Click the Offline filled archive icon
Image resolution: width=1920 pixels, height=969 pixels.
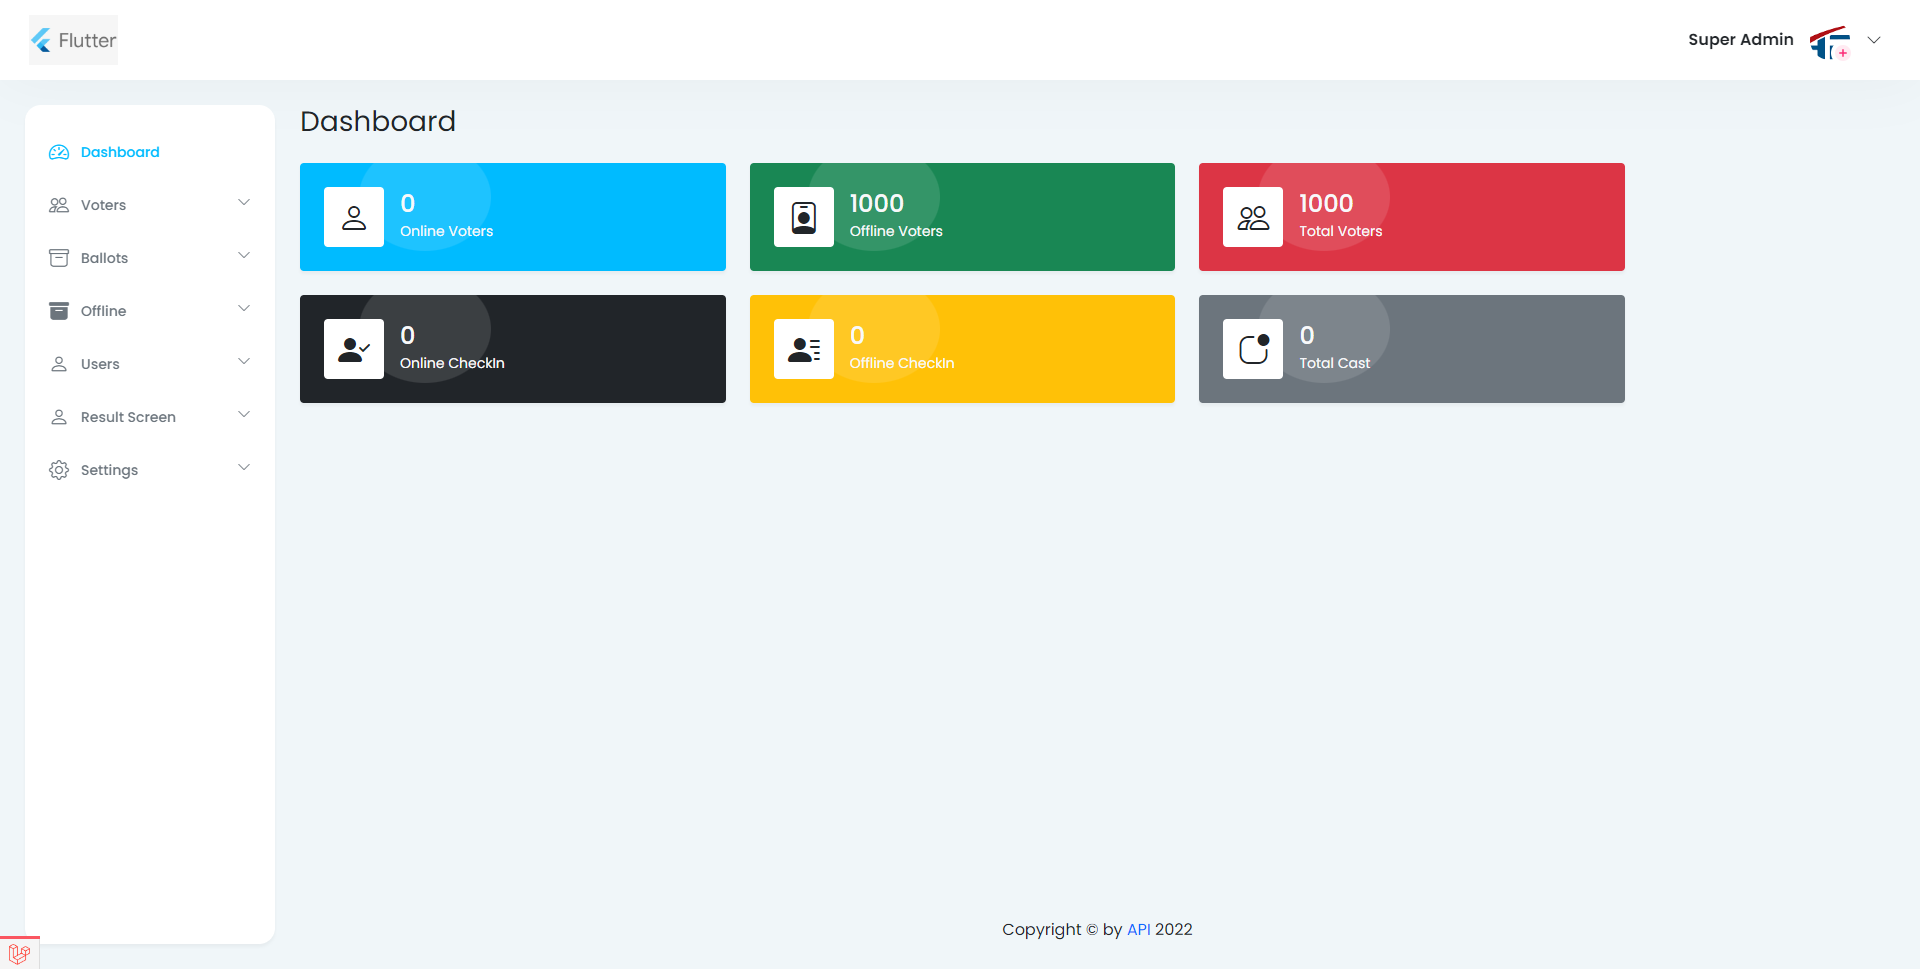click(x=59, y=311)
